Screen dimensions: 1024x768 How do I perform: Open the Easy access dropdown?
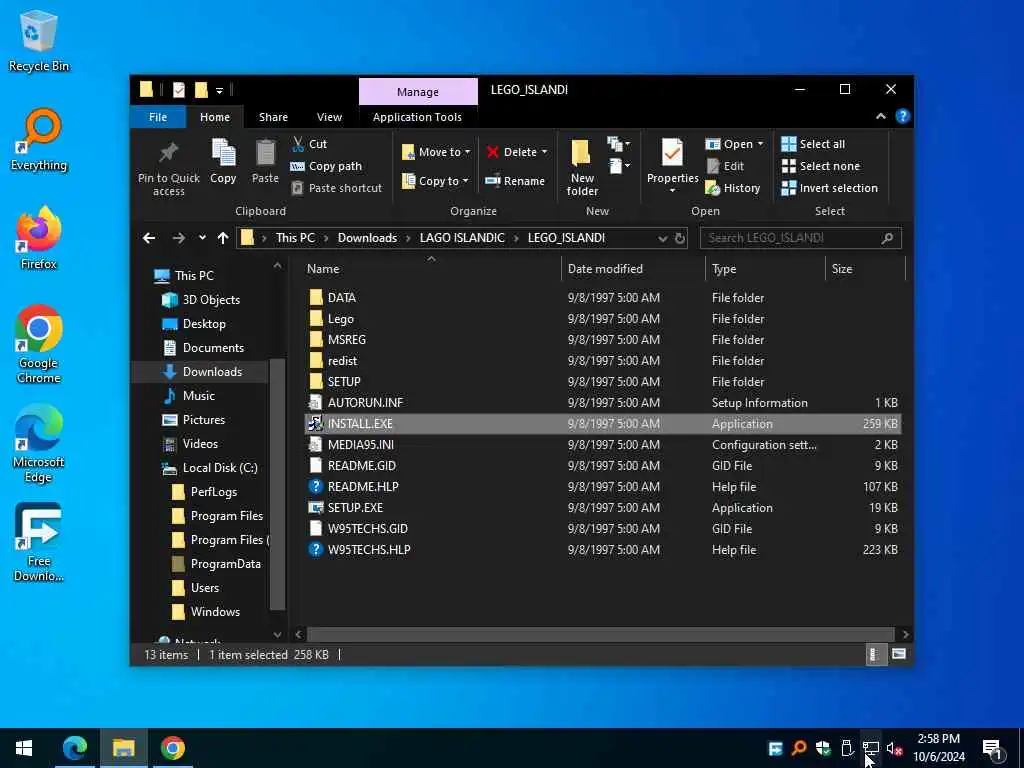(x=618, y=166)
